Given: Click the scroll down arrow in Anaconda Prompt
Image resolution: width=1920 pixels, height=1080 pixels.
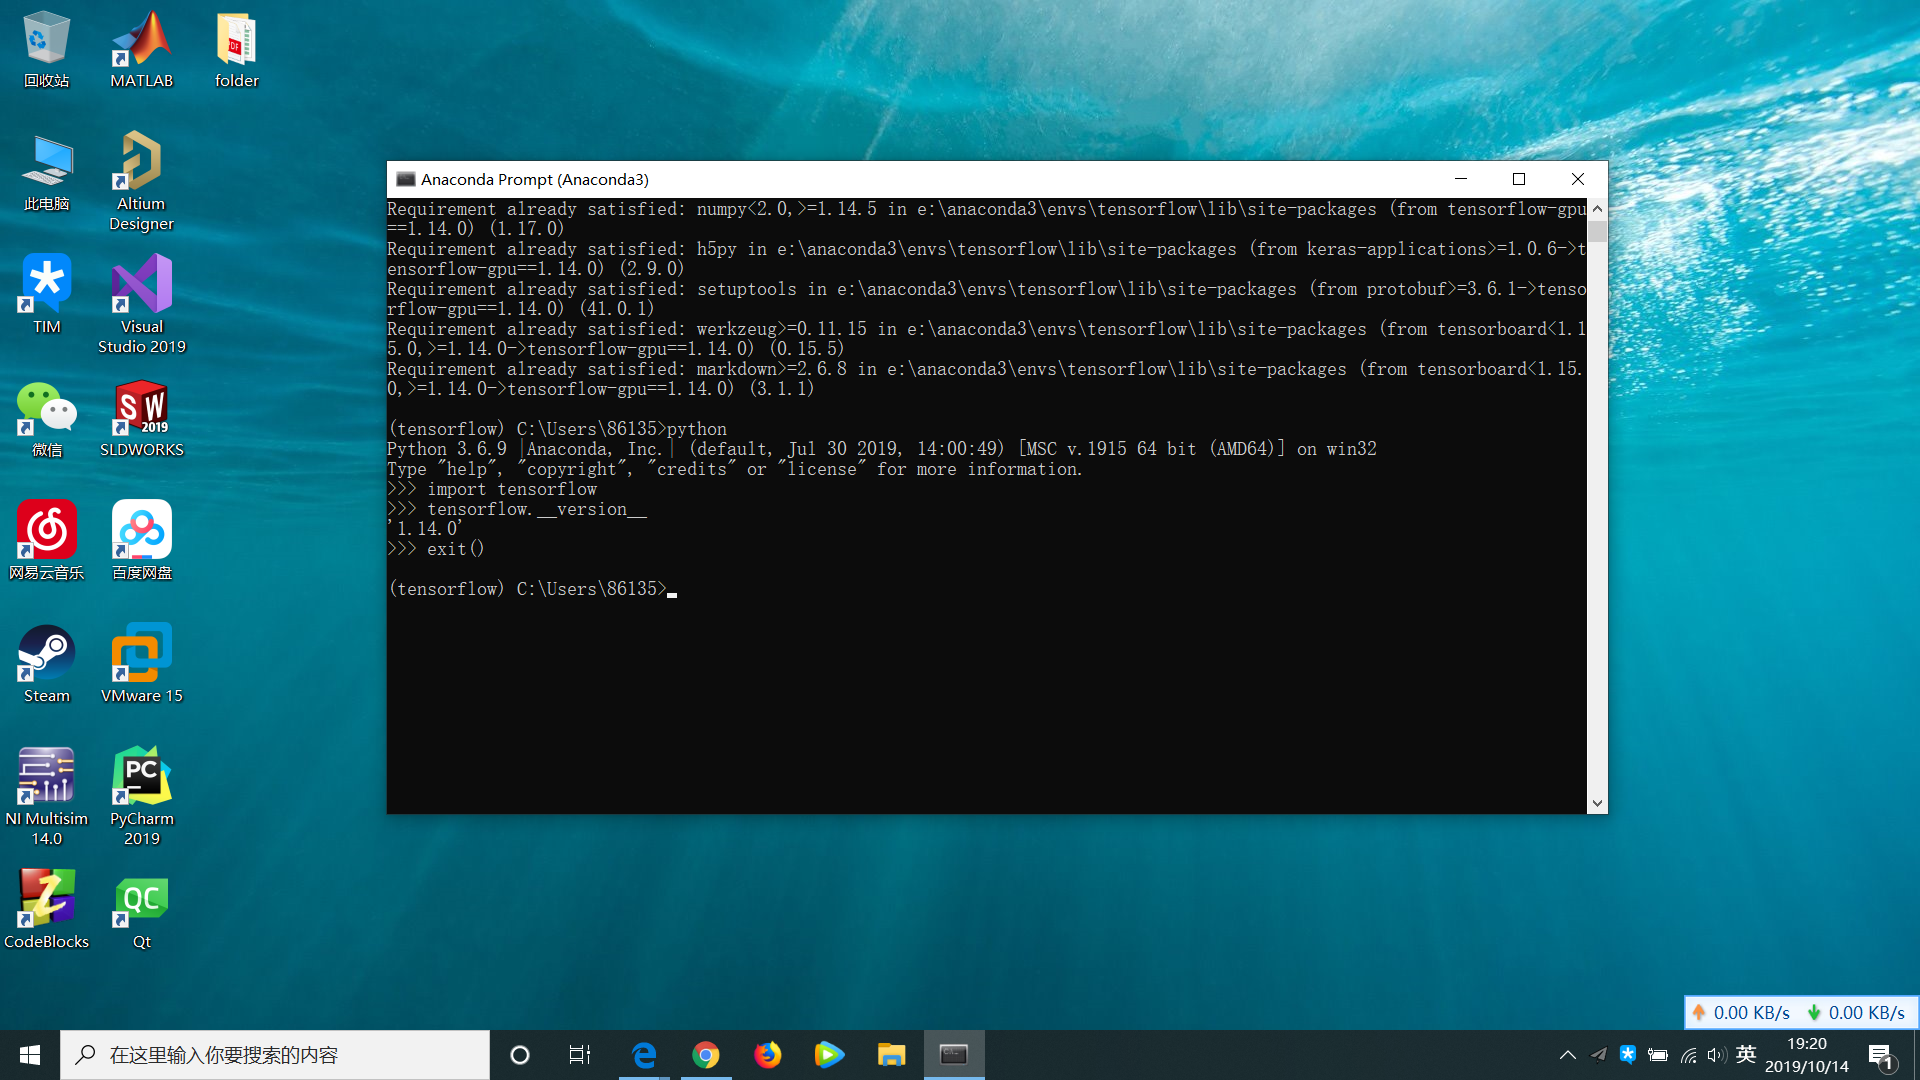Looking at the screenshot, I should [1597, 803].
